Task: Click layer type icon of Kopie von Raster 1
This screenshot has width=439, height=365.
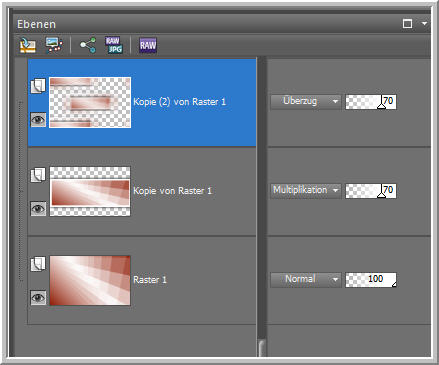Action: (x=38, y=175)
